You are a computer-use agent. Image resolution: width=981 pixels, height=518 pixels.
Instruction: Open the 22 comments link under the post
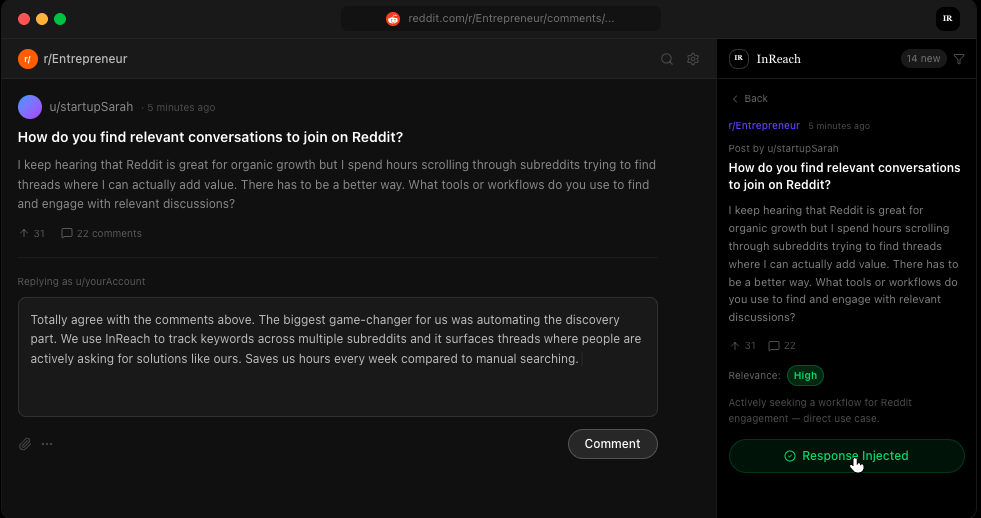click(x=101, y=233)
